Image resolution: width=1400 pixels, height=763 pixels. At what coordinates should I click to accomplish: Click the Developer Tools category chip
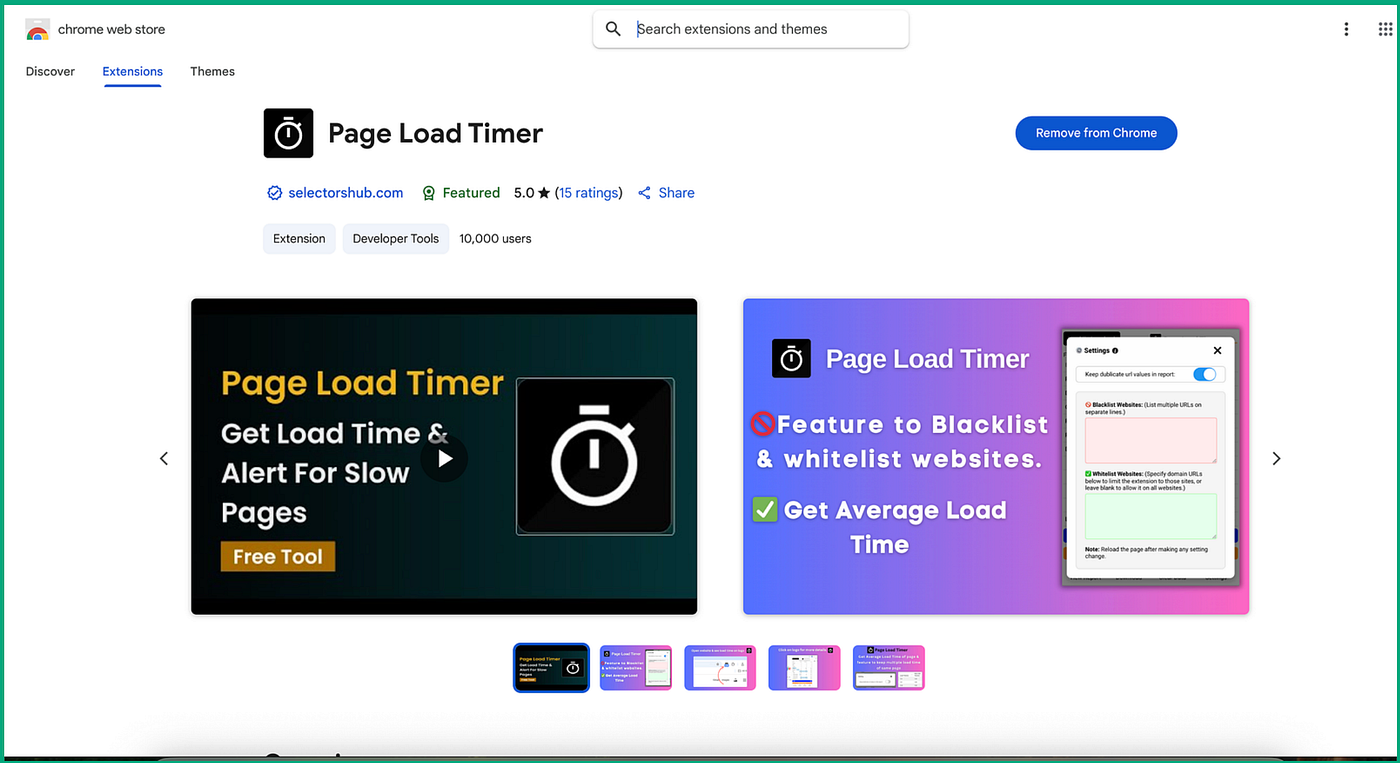tap(396, 239)
